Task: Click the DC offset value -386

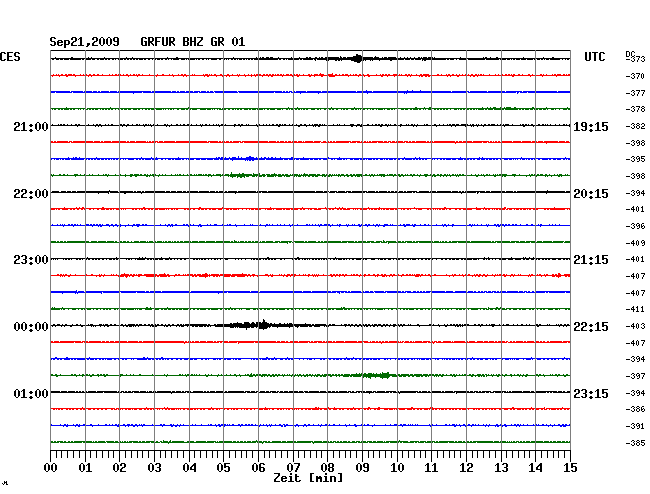Action: [635, 409]
